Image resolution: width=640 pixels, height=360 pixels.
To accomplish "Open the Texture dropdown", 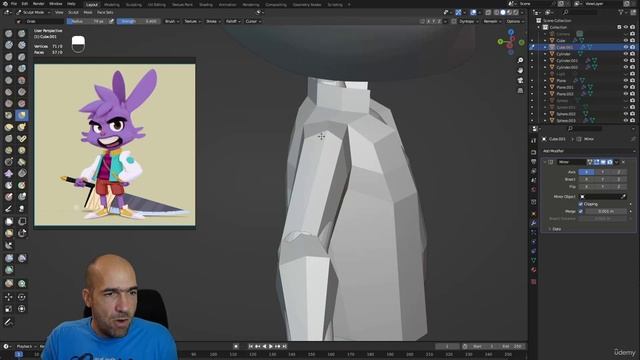I will [192, 21].
